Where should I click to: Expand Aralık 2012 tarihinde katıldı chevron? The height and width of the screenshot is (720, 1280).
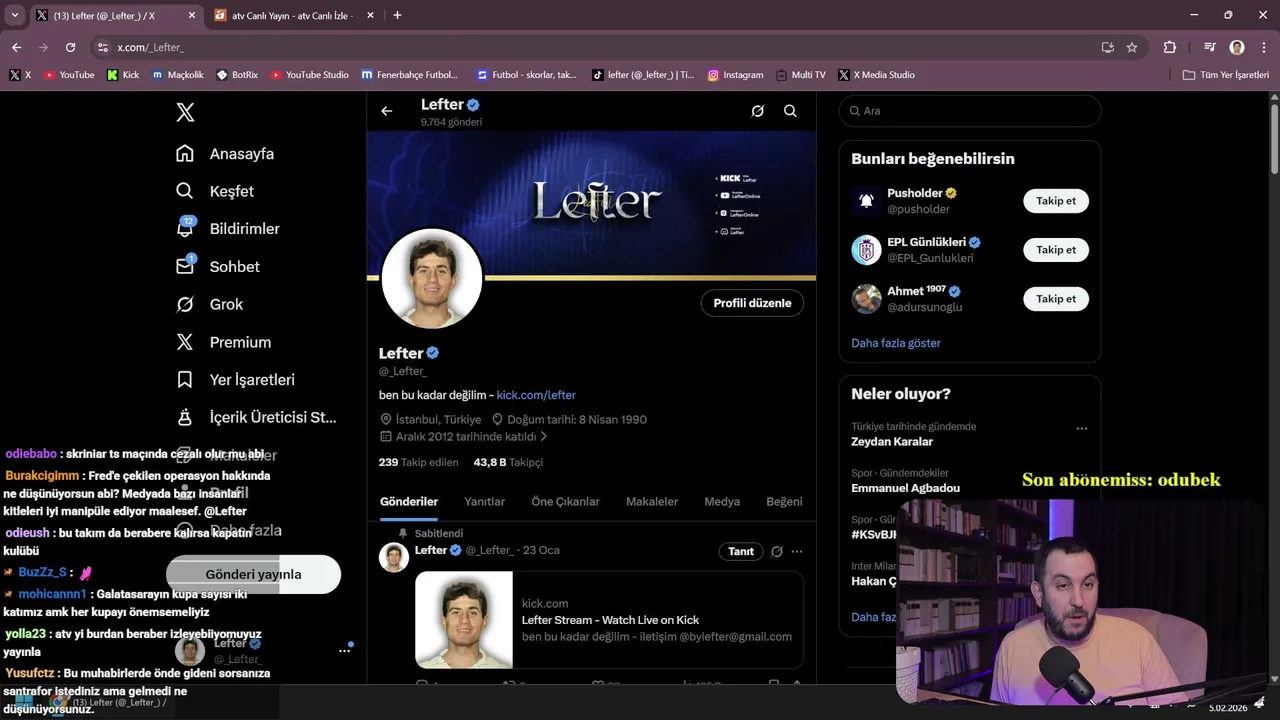[544, 437]
